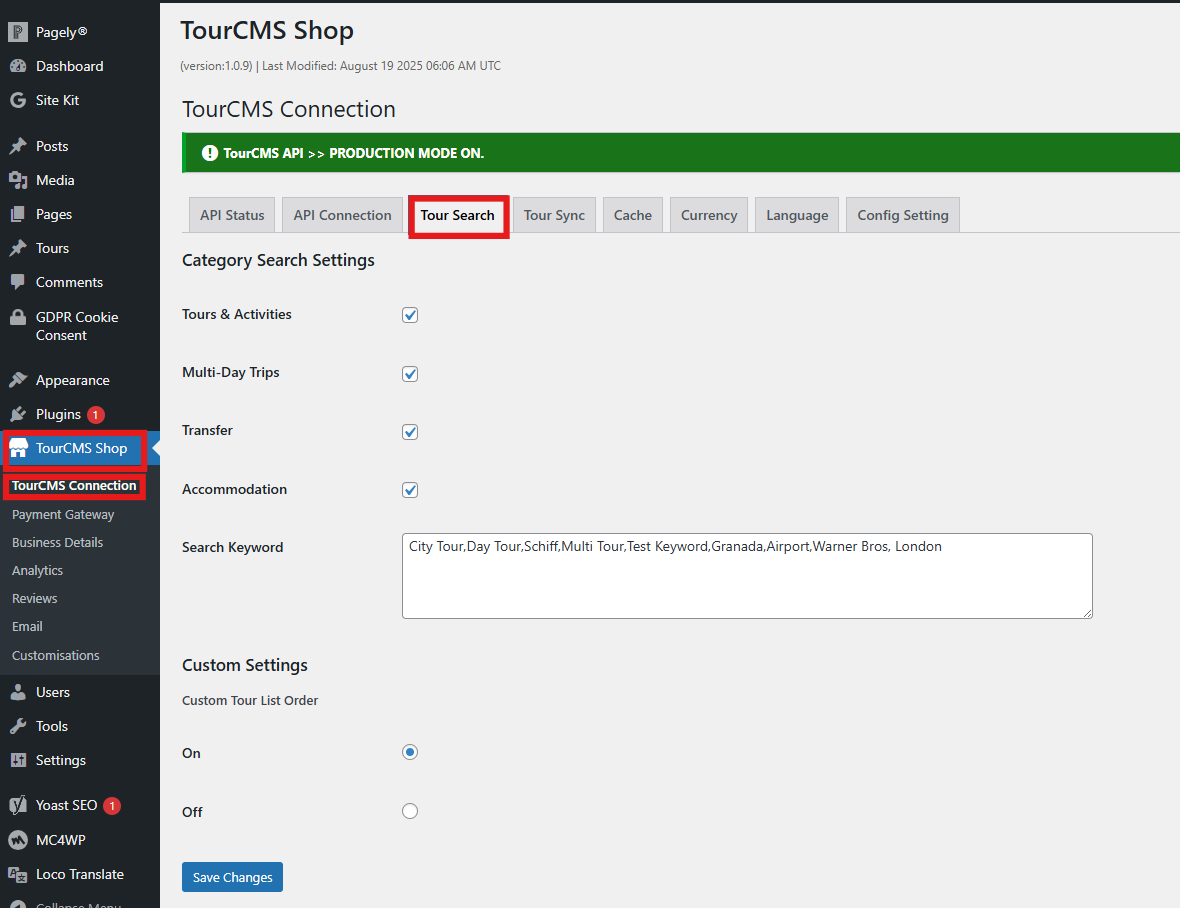Uncheck the Tours & Activities checkbox

coord(410,315)
